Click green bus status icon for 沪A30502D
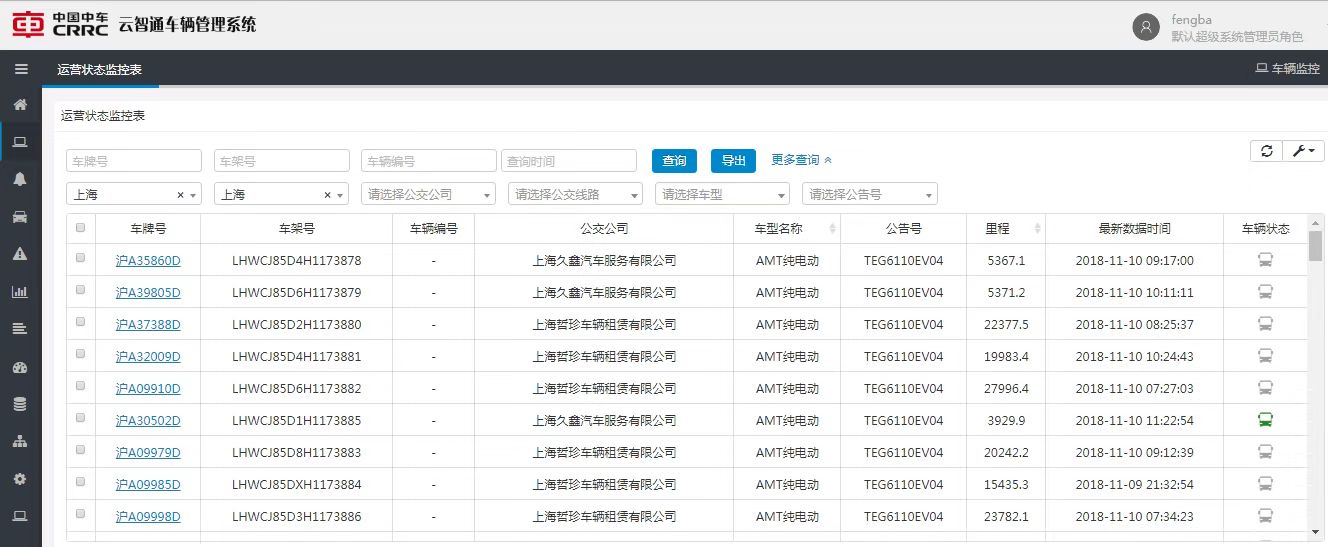The width and height of the screenshot is (1328, 547). [1265, 421]
